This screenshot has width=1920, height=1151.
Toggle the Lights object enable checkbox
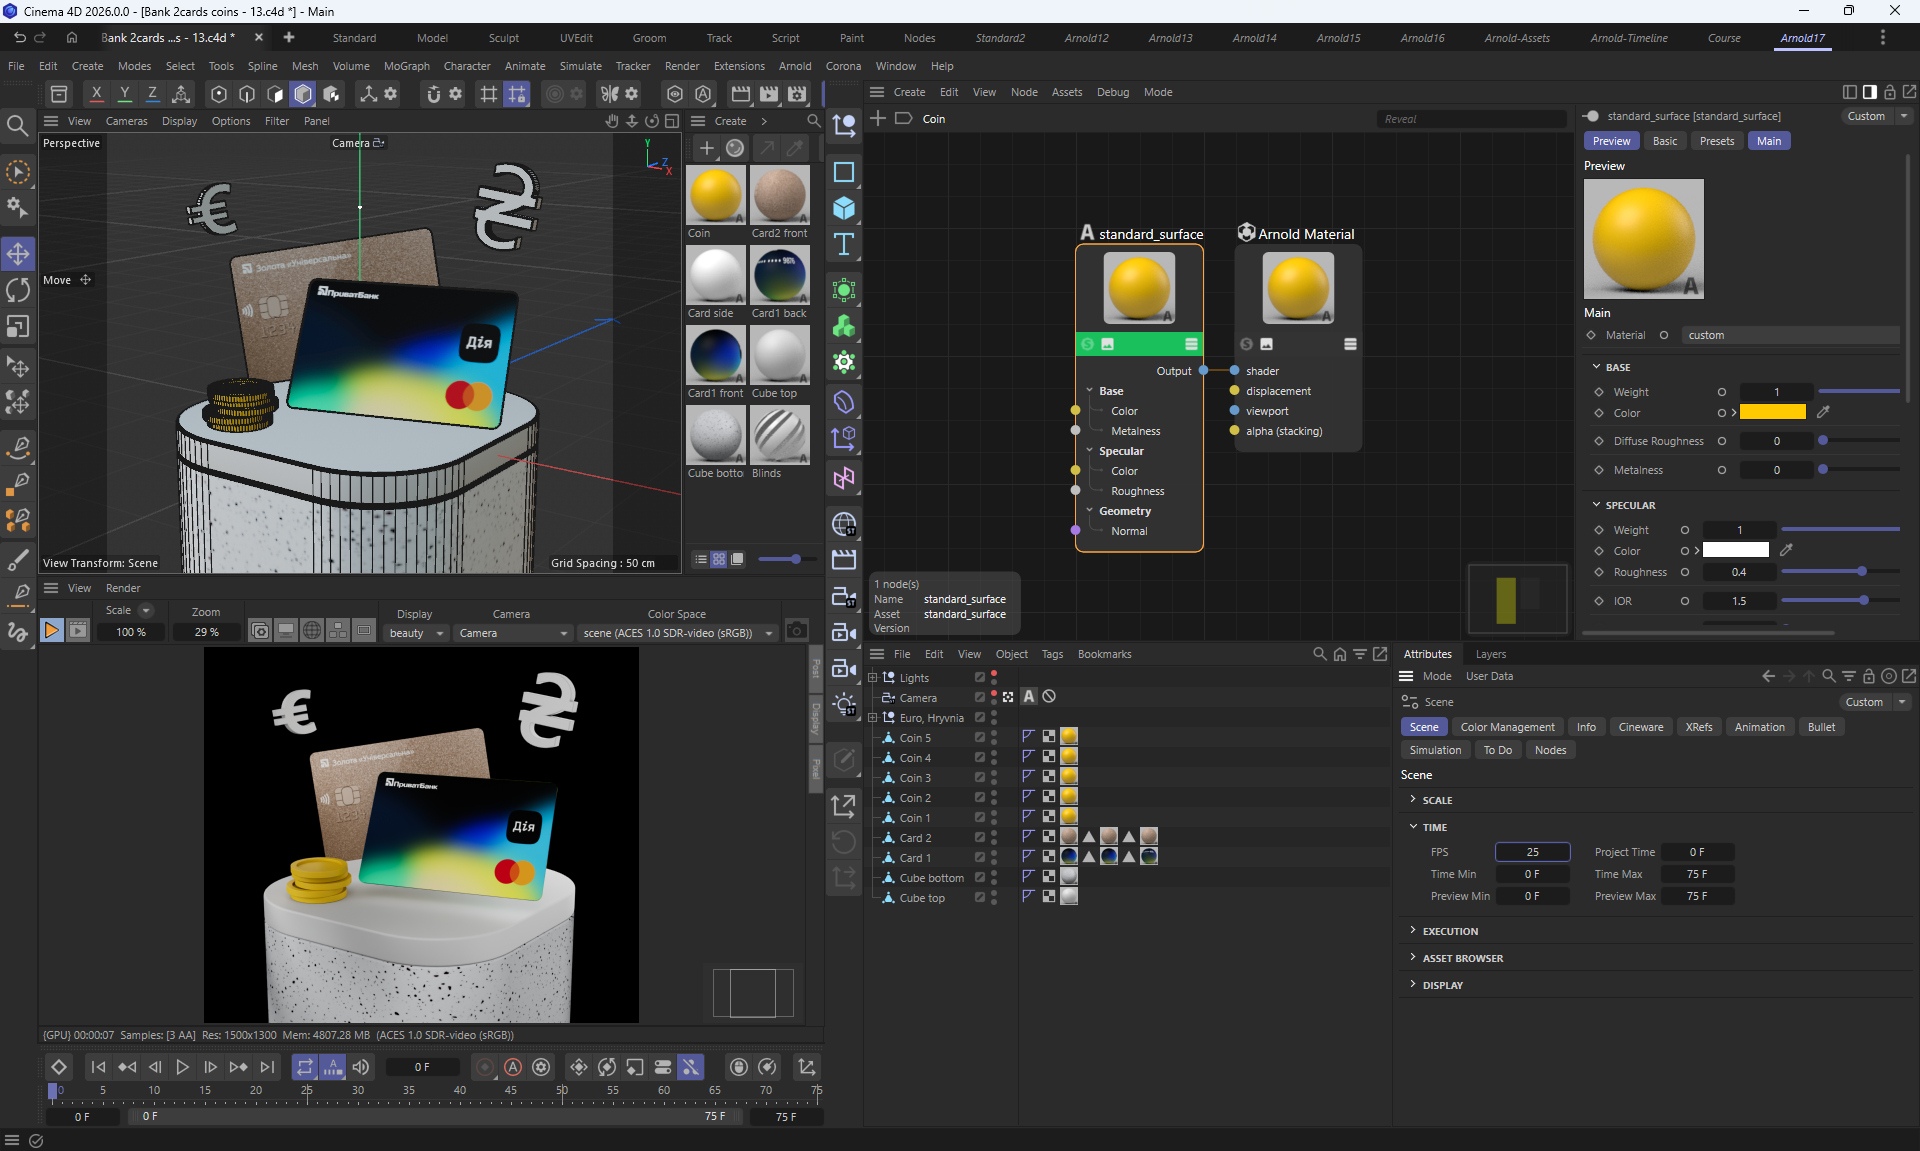click(980, 678)
